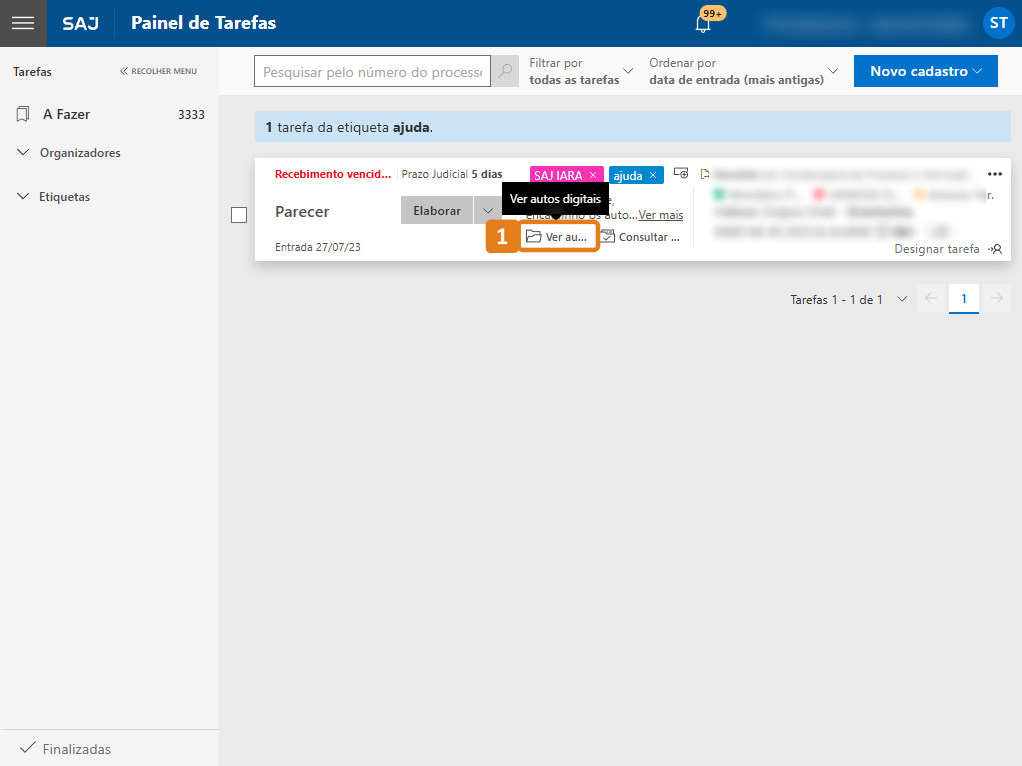Viewport: 1022px width, 766px height.
Task: Remove the ajuda tag from task
Action: [653, 176]
